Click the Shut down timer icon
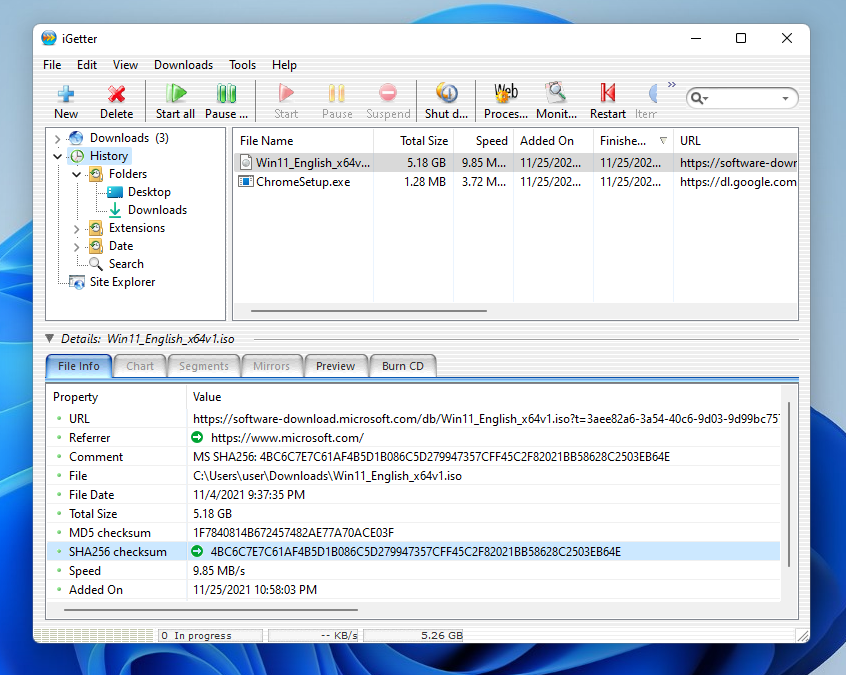Screen dimensions: 846x675 tap(446, 94)
